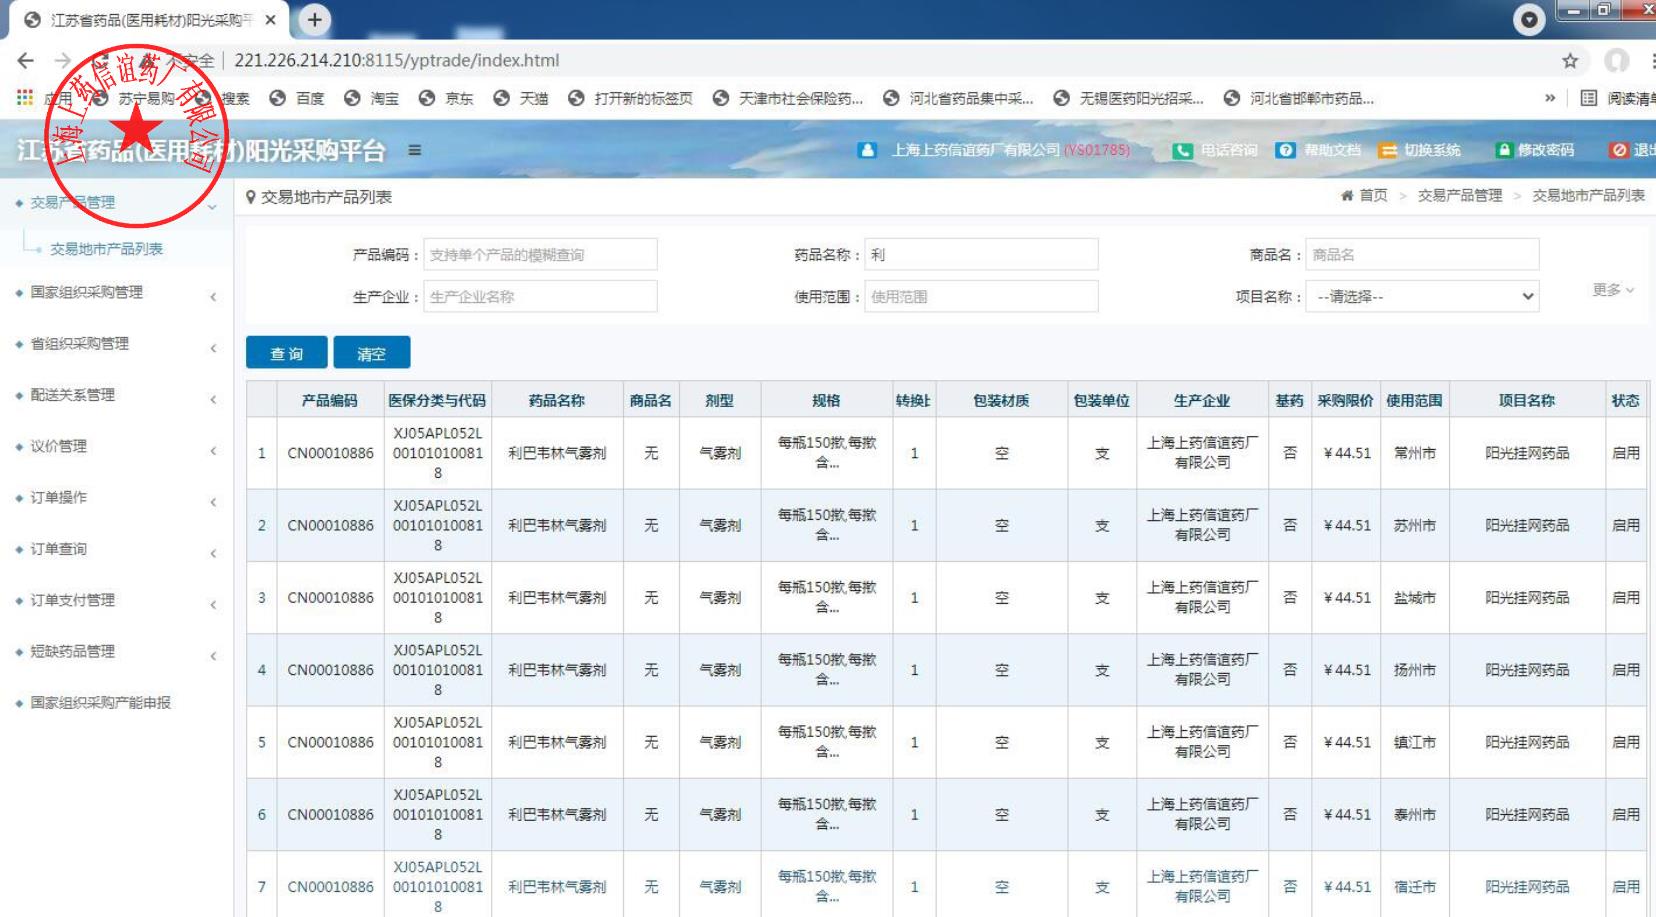Expand 订单支付管理 sidebar menu

(x=117, y=601)
